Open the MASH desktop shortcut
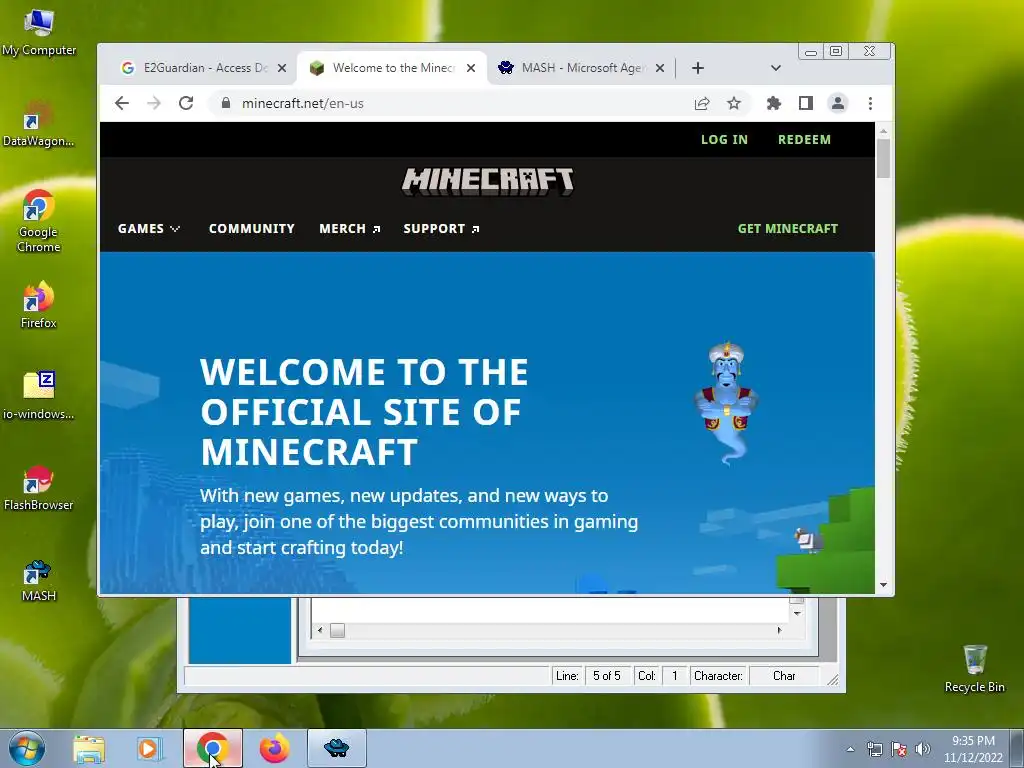 pyautogui.click(x=39, y=580)
